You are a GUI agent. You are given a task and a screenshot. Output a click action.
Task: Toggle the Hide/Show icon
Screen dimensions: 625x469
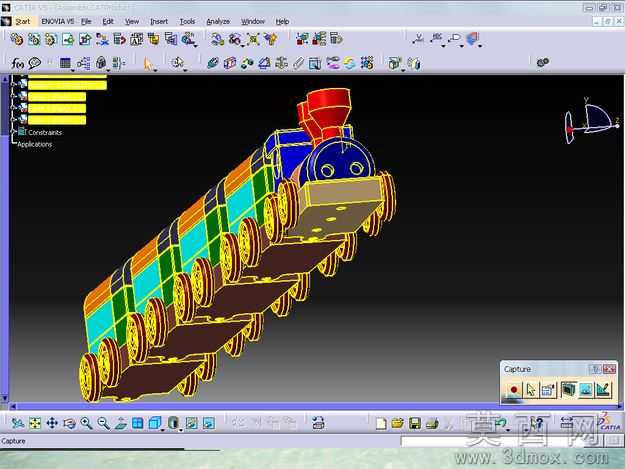[192, 423]
